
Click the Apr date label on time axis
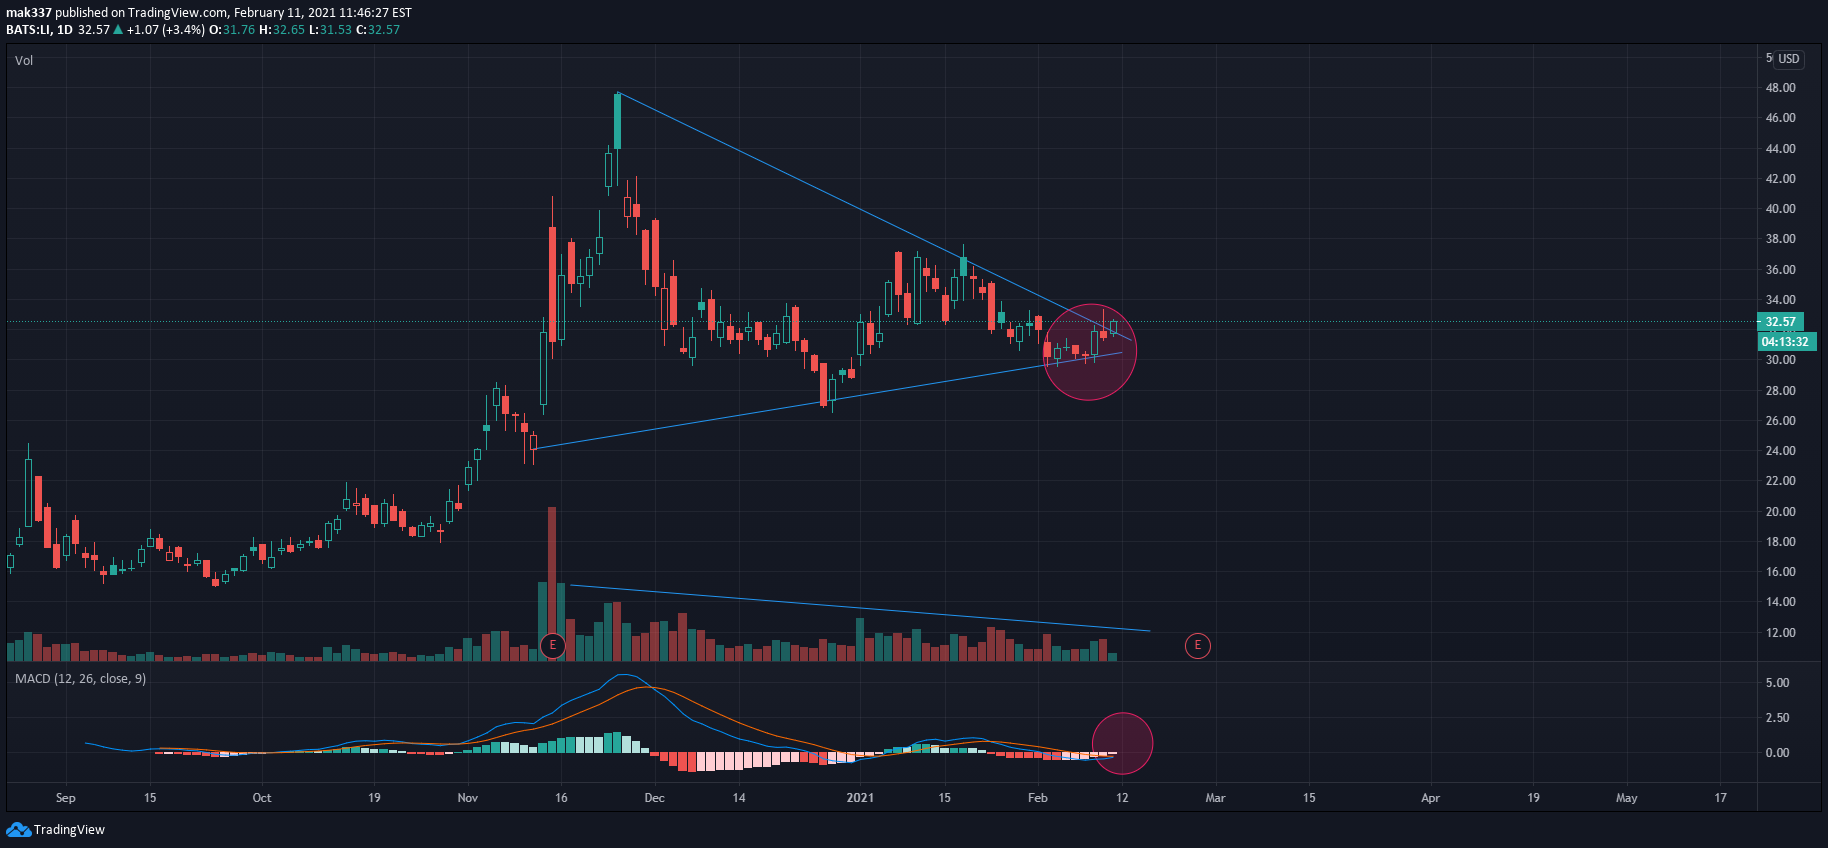pos(1431,798)
